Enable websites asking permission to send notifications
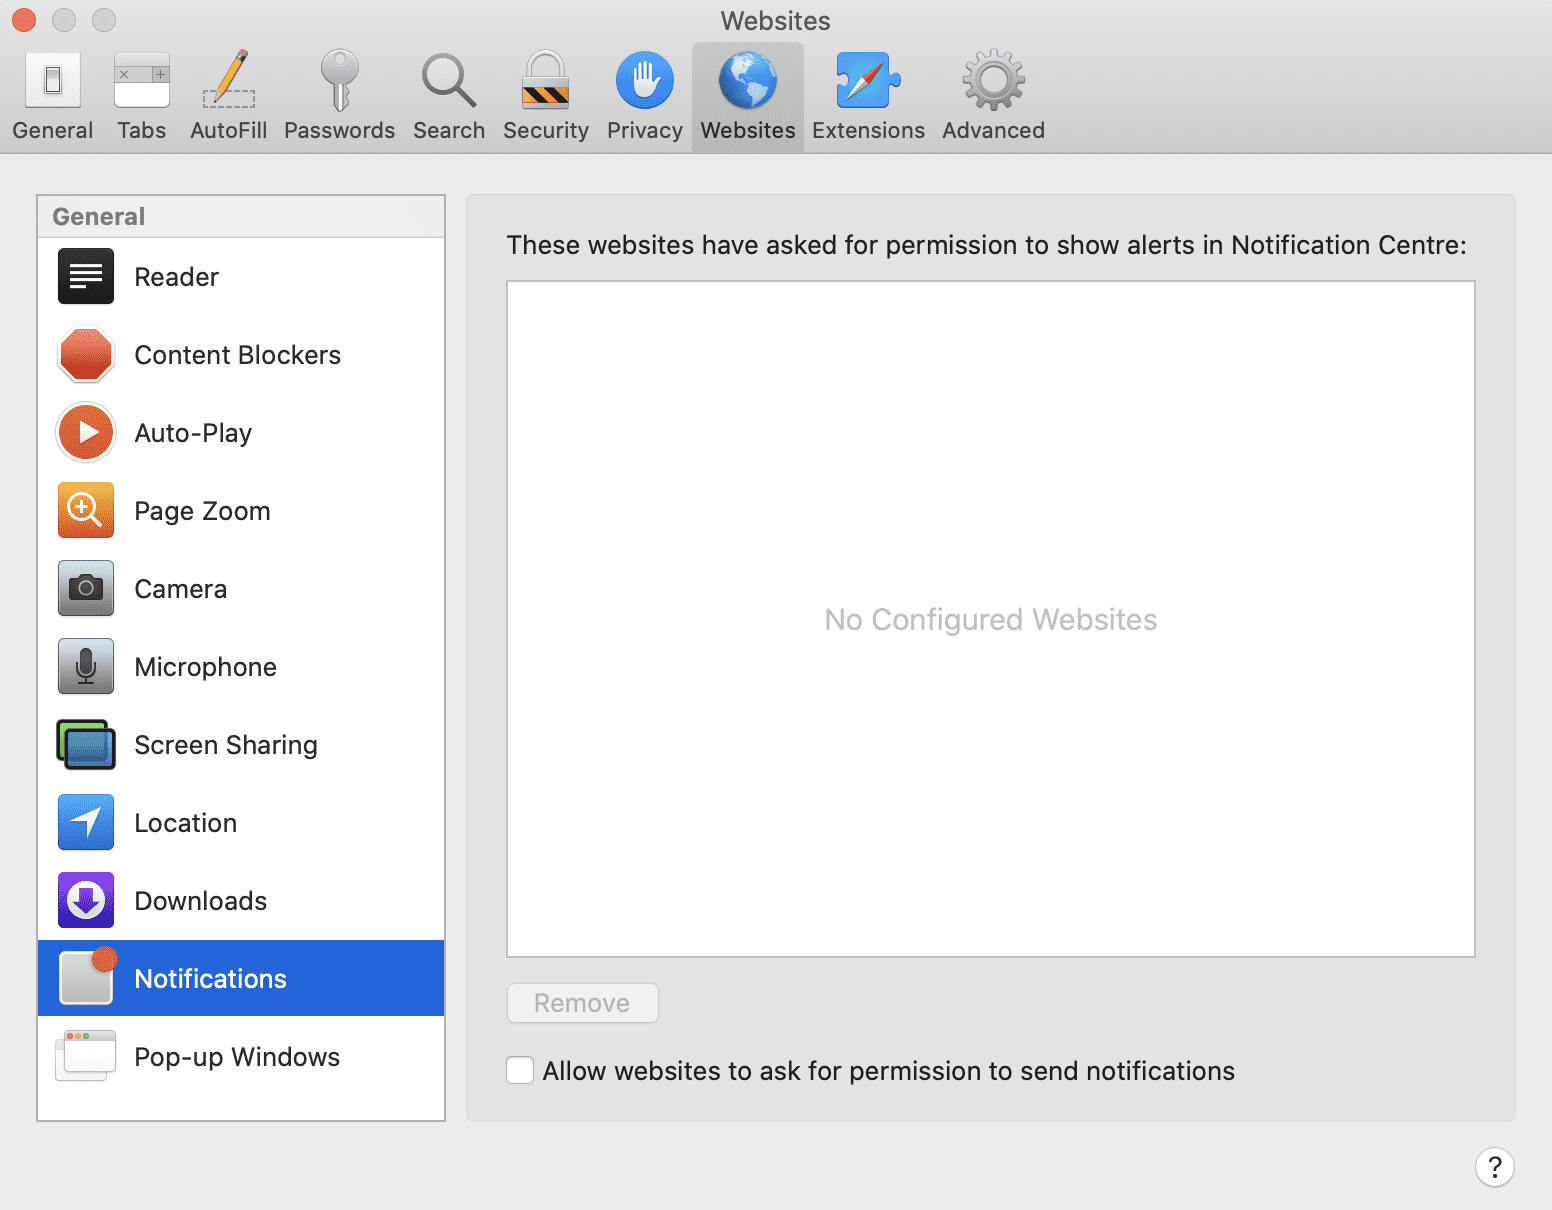Viewport: 1552px width, 1210px height. (520, 1070)
